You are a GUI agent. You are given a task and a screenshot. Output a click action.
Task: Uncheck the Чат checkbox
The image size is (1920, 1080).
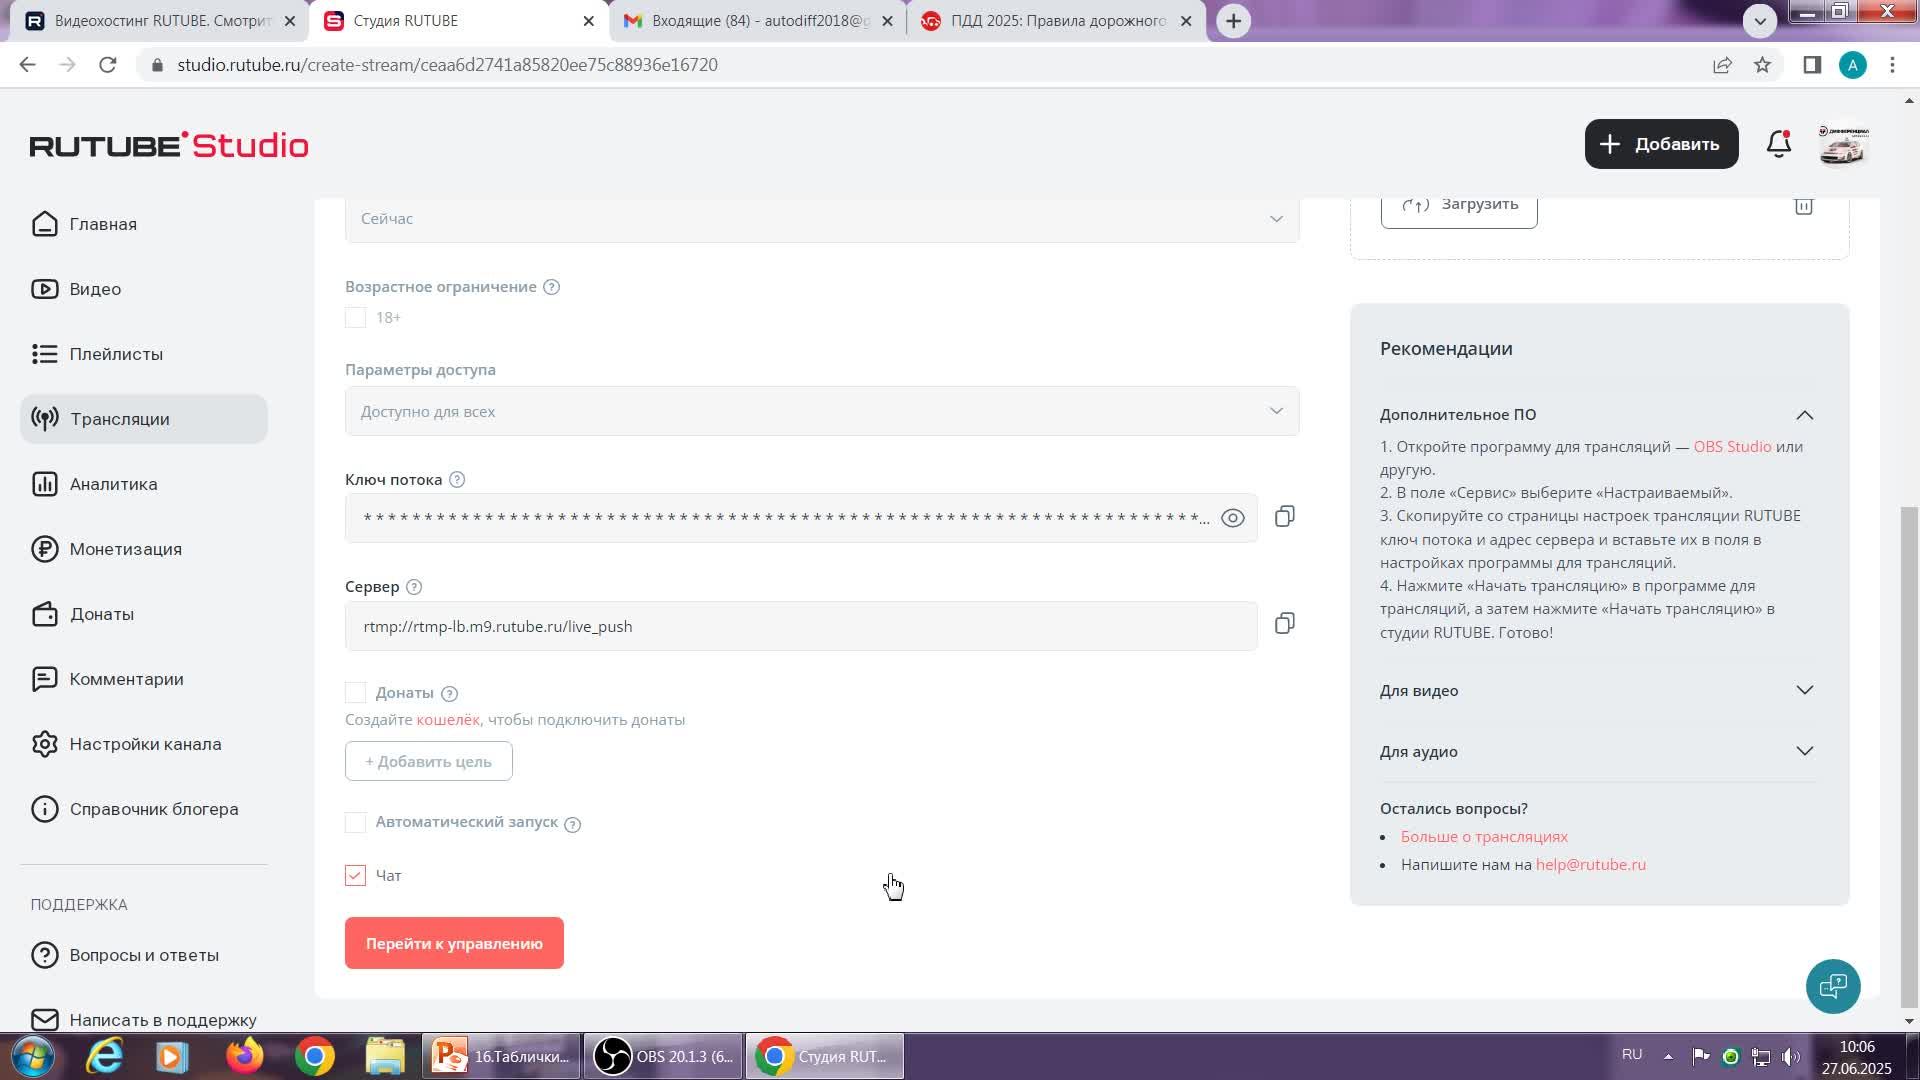[x=355, y=876]
